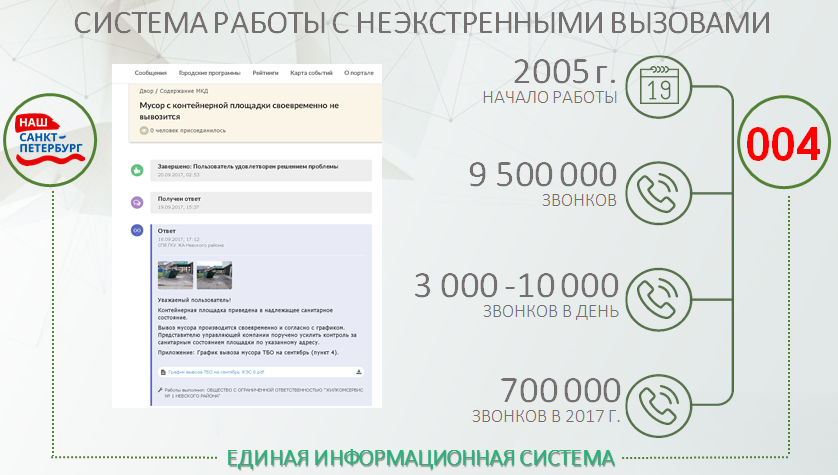The image size is (838, 475).
Task: Open the Городские программы menu item
Action: click(x=208, y=73)
